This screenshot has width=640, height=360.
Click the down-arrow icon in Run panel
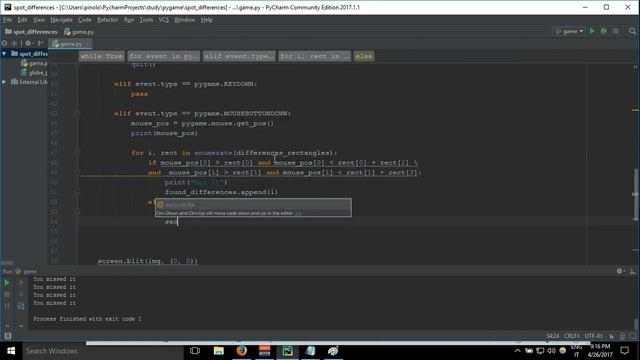coord(21,294)
